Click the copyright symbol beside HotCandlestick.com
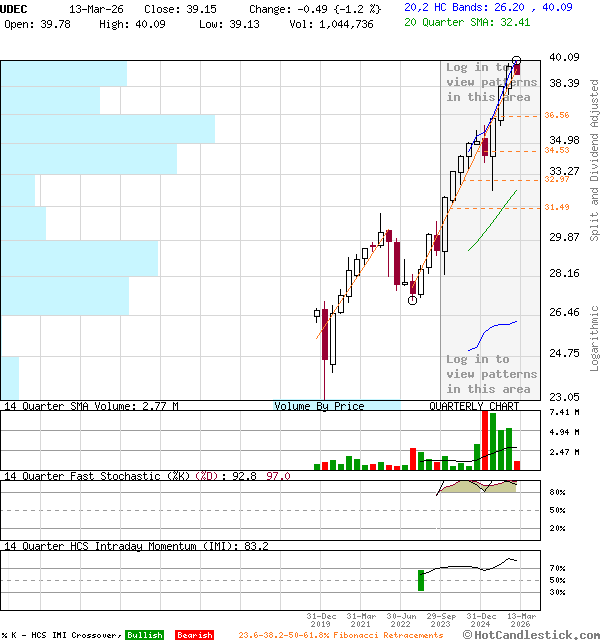The height and width of the screenshot is (640, 600). point(467,634)
